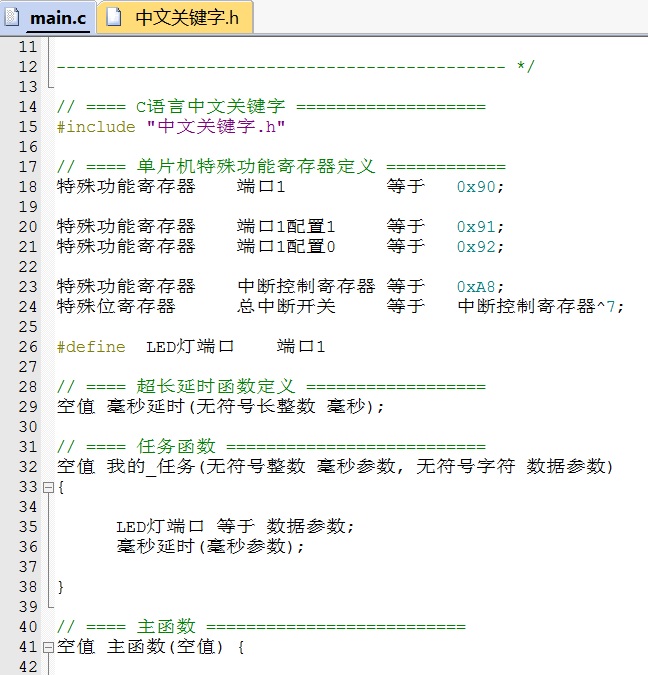Click 端口1配置1 identifier on line 20
The image size is (648, 675).
click(x=286, y=226)
